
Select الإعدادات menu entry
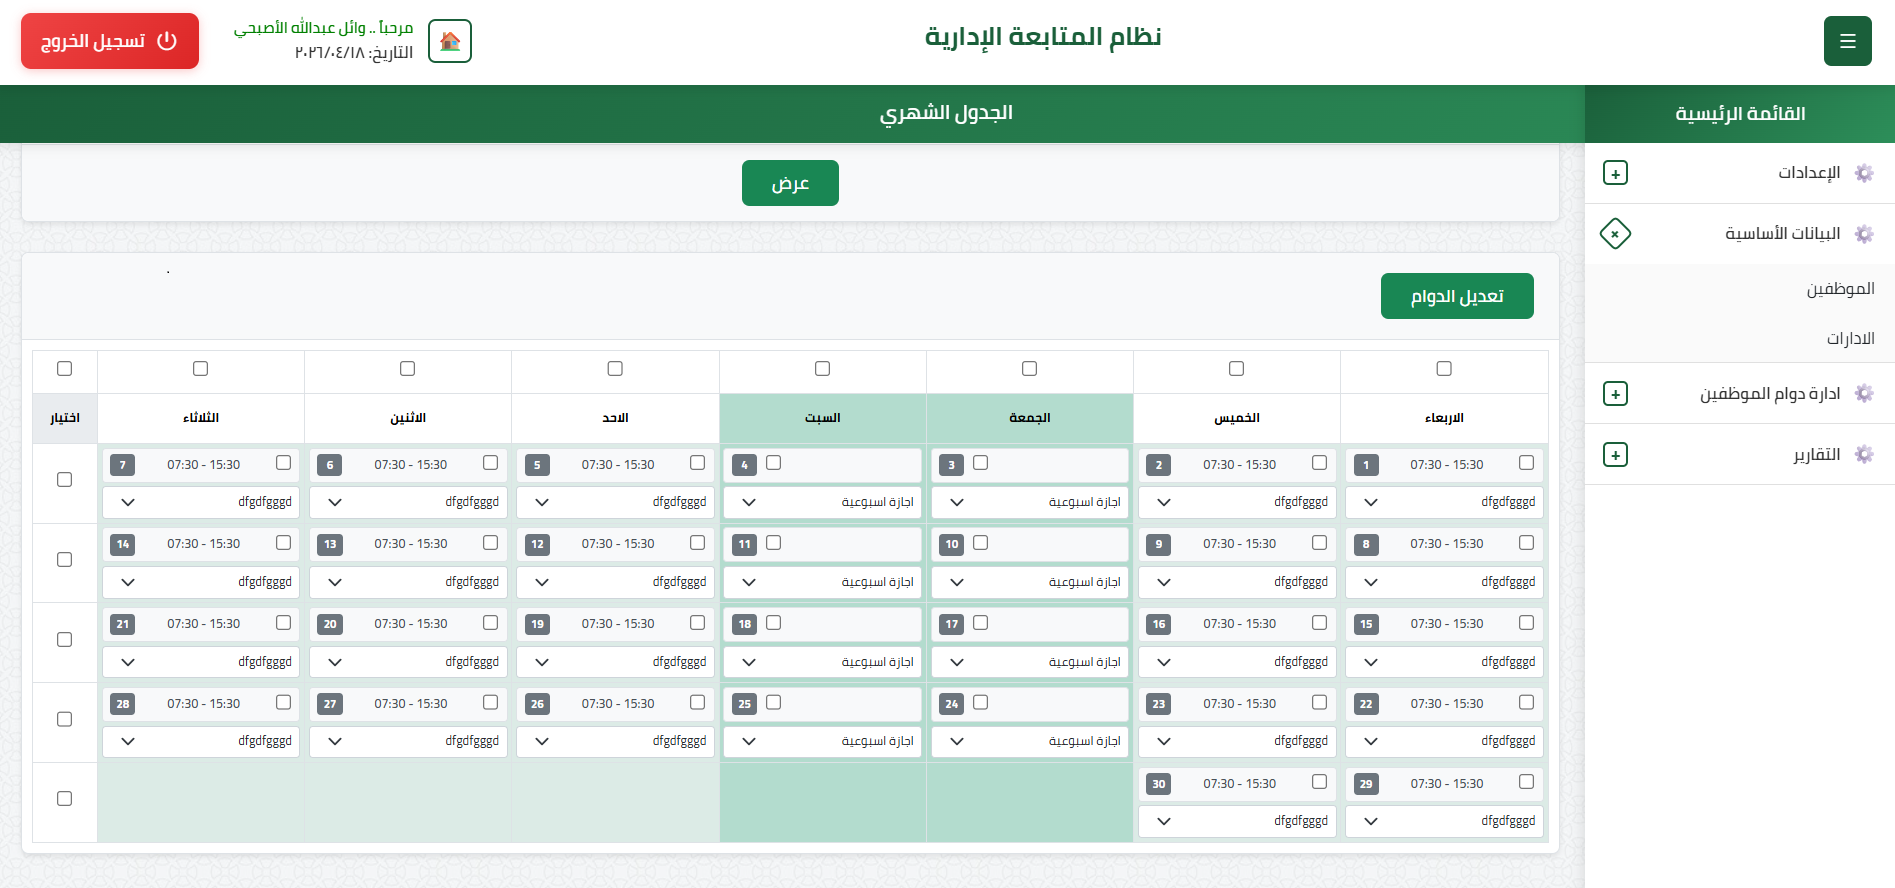1808,173
